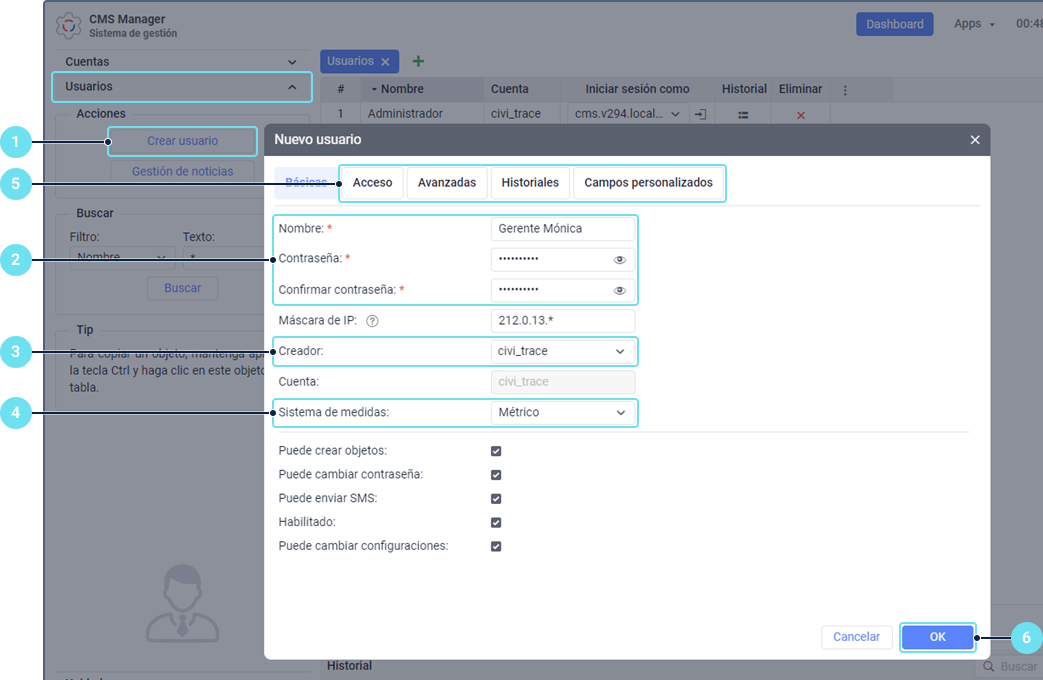
Task: Uncheck Puede crear objetos checkbox
Action: pos(496,451)
